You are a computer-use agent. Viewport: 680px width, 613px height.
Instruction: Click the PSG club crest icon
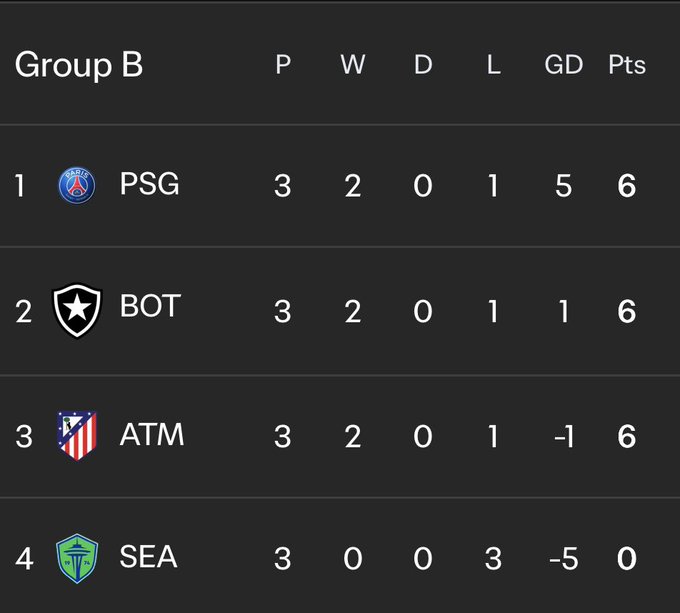(77, 185)
